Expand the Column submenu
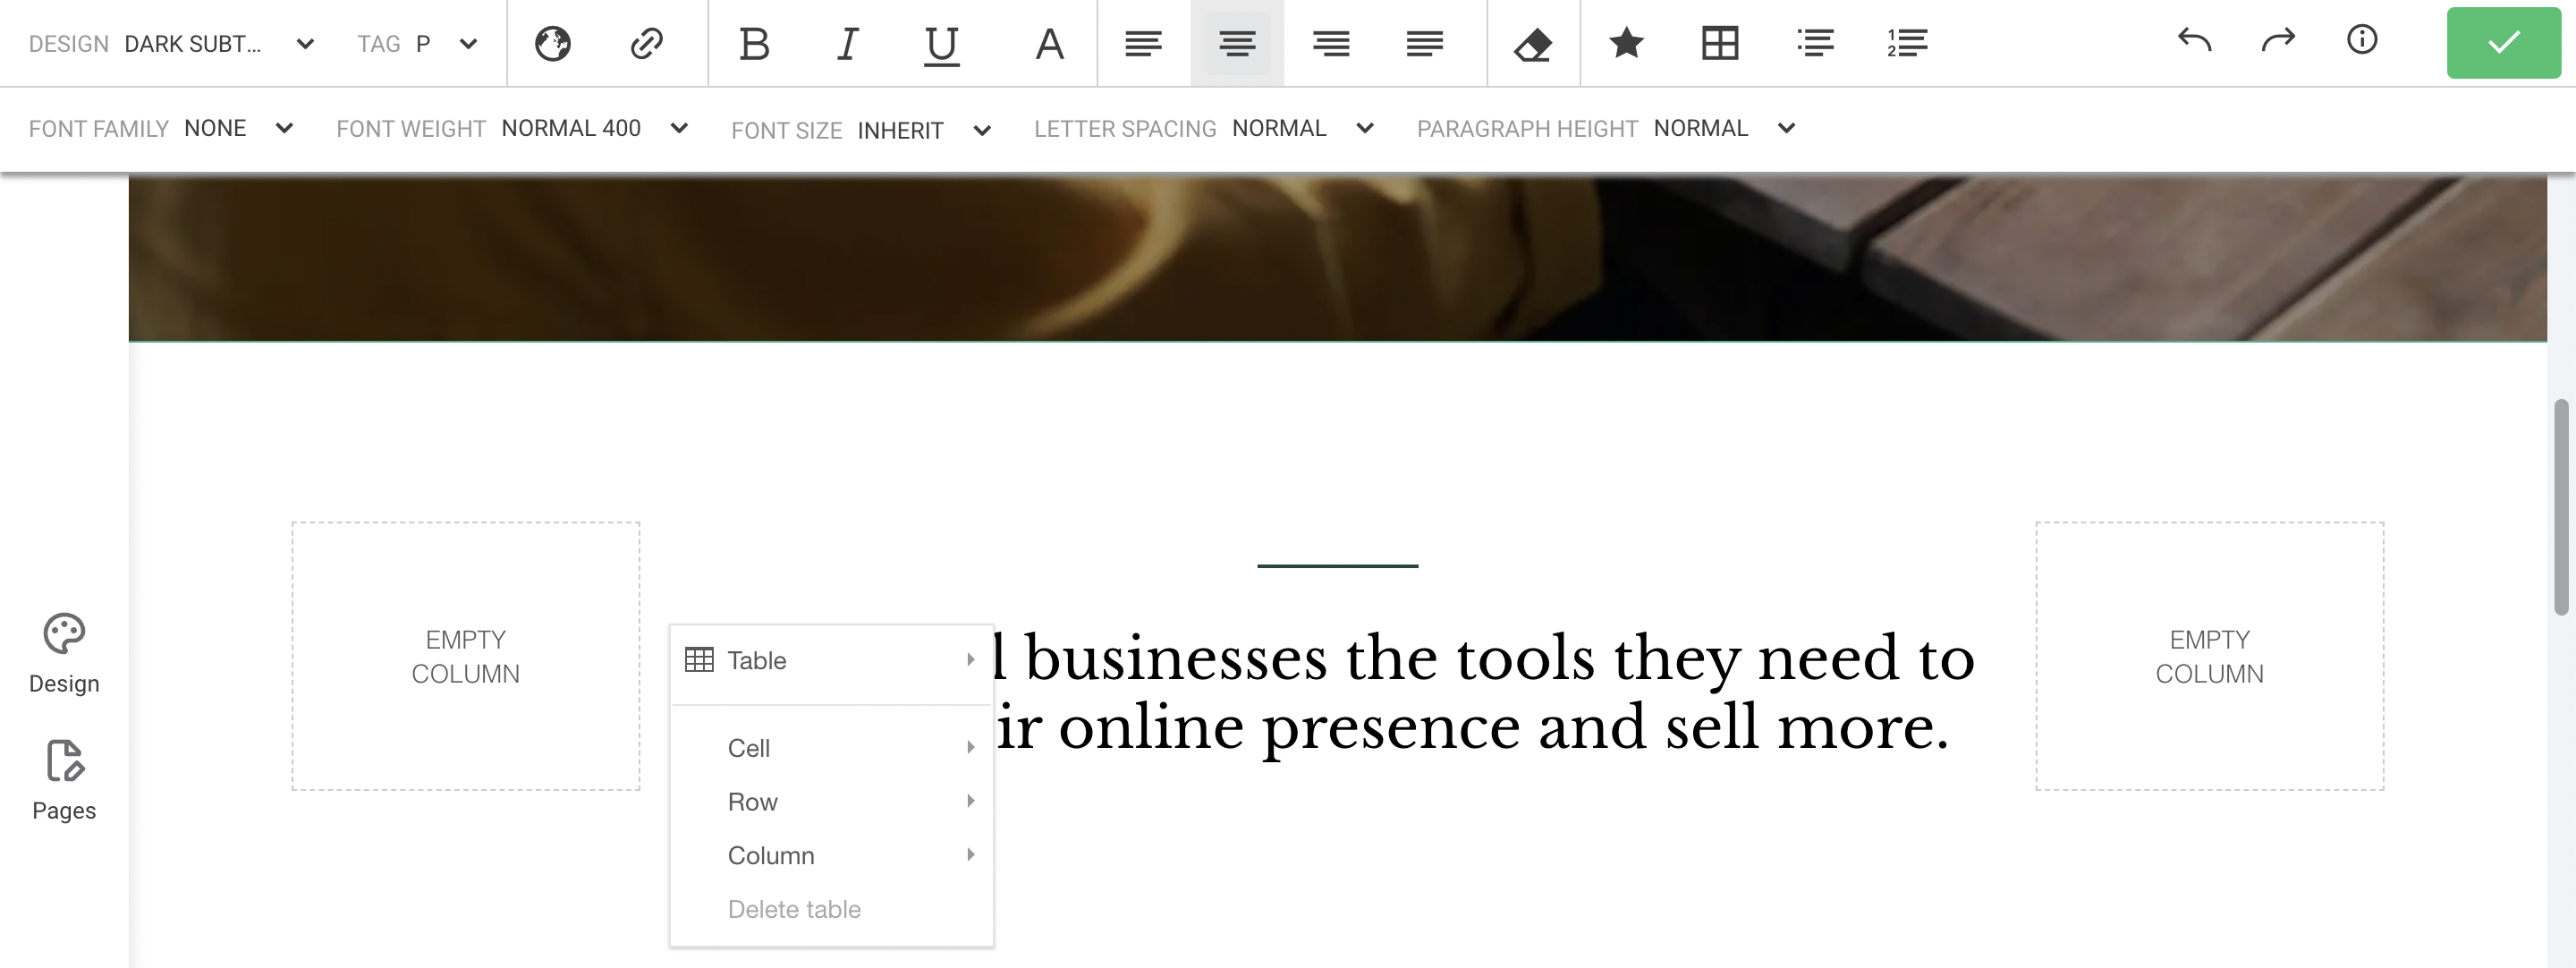 831,856
